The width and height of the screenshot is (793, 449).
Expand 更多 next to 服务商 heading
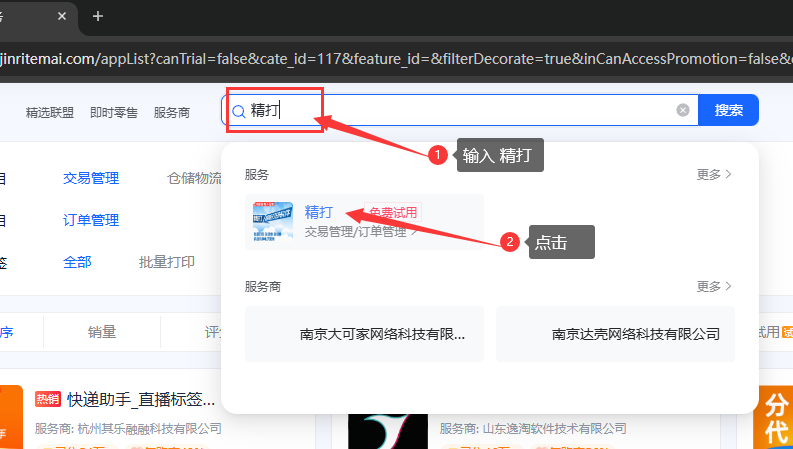tap(714, 286)
